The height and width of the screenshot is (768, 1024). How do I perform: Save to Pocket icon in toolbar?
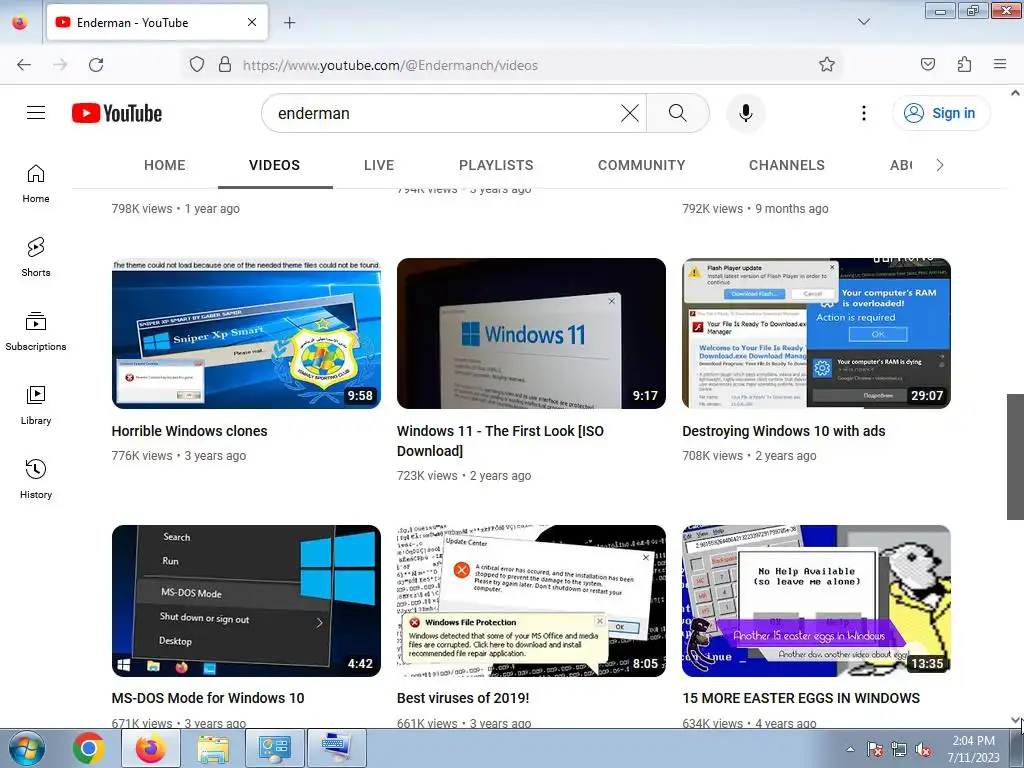pos(927,65)
